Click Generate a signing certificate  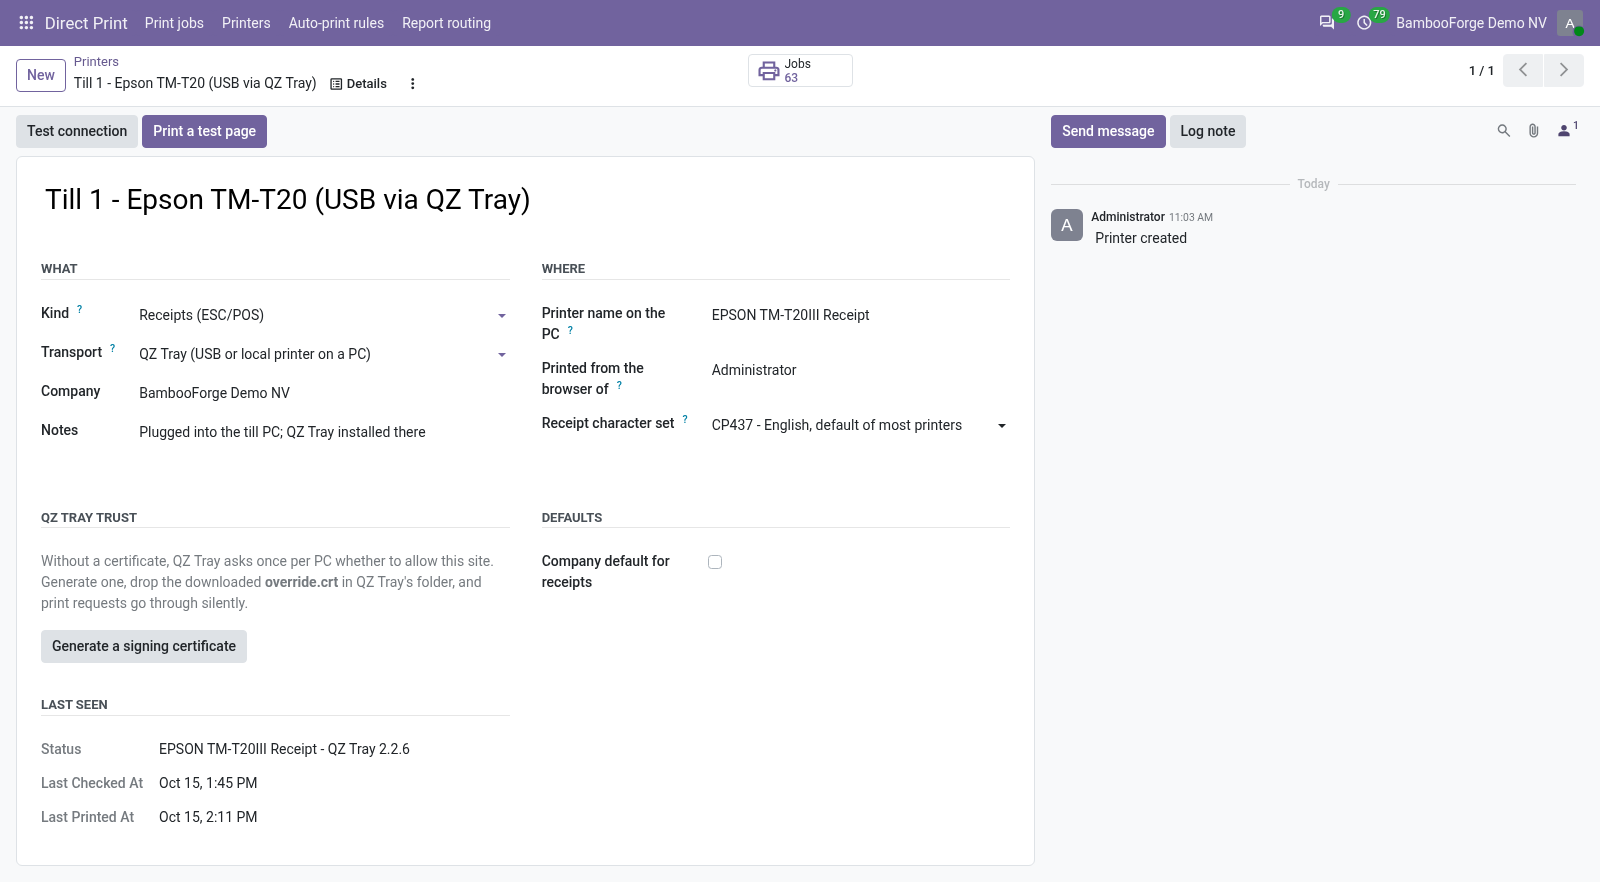click(x=144, y=646)
